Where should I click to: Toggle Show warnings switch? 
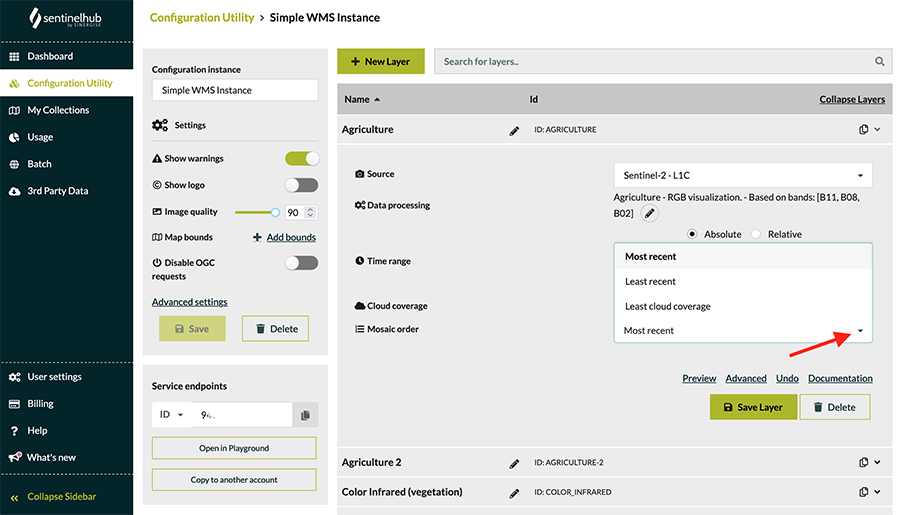[302, 158]
